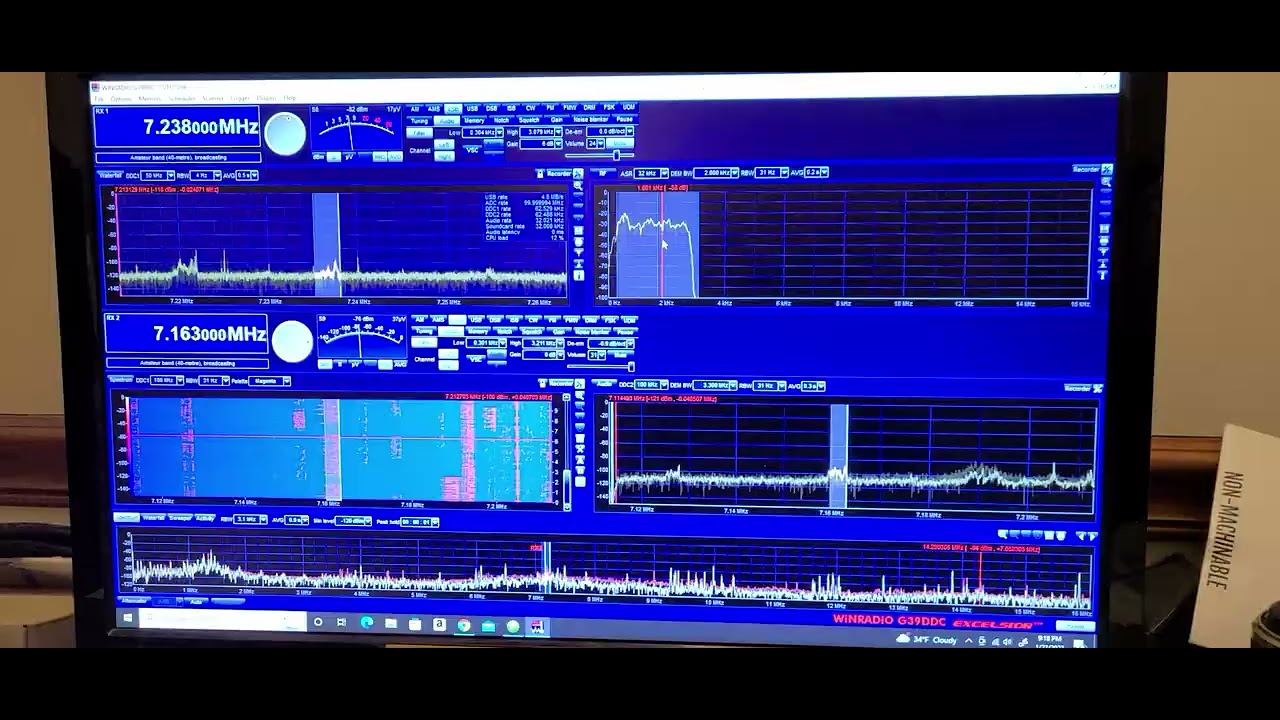Viewport: 1280px width, 720px height.
Task: Select USB mode for RX1
Action: coord(473,108)
